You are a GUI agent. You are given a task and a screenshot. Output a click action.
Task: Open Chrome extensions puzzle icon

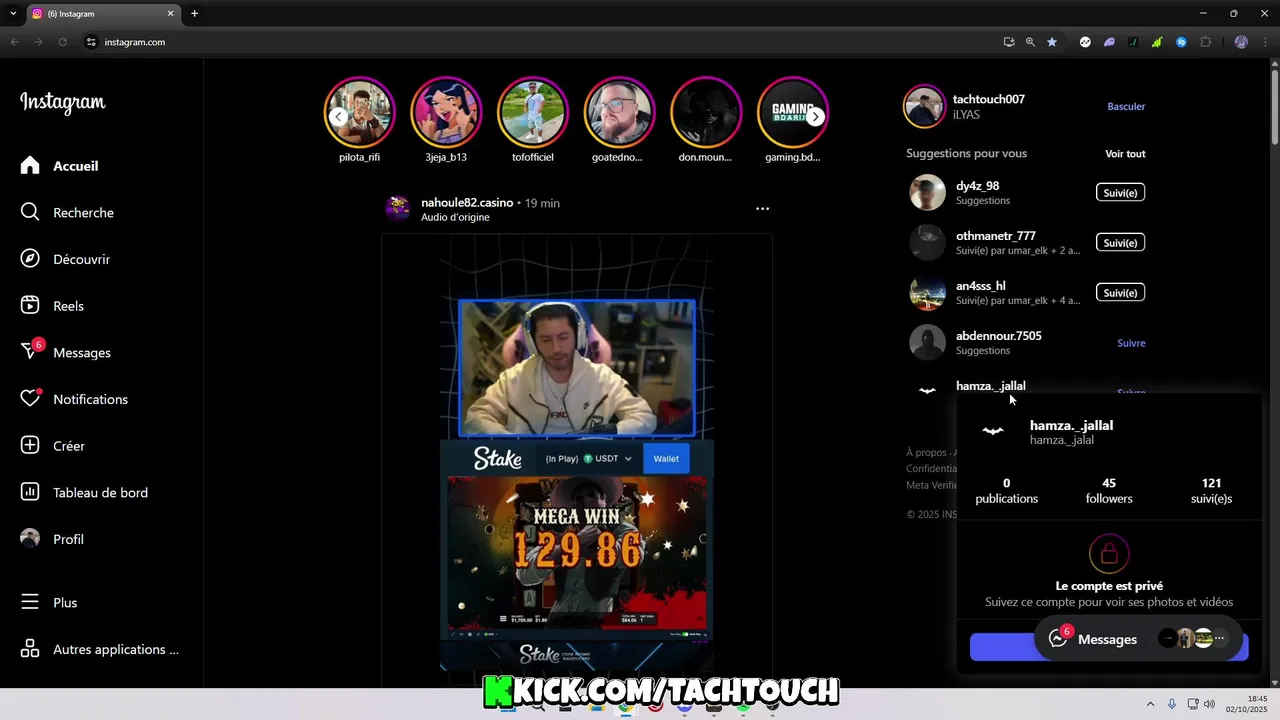coord(1205,42)
